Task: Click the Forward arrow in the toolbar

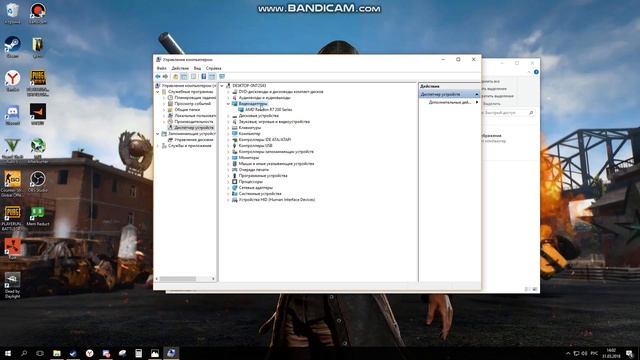Action: tap(165, 77)
